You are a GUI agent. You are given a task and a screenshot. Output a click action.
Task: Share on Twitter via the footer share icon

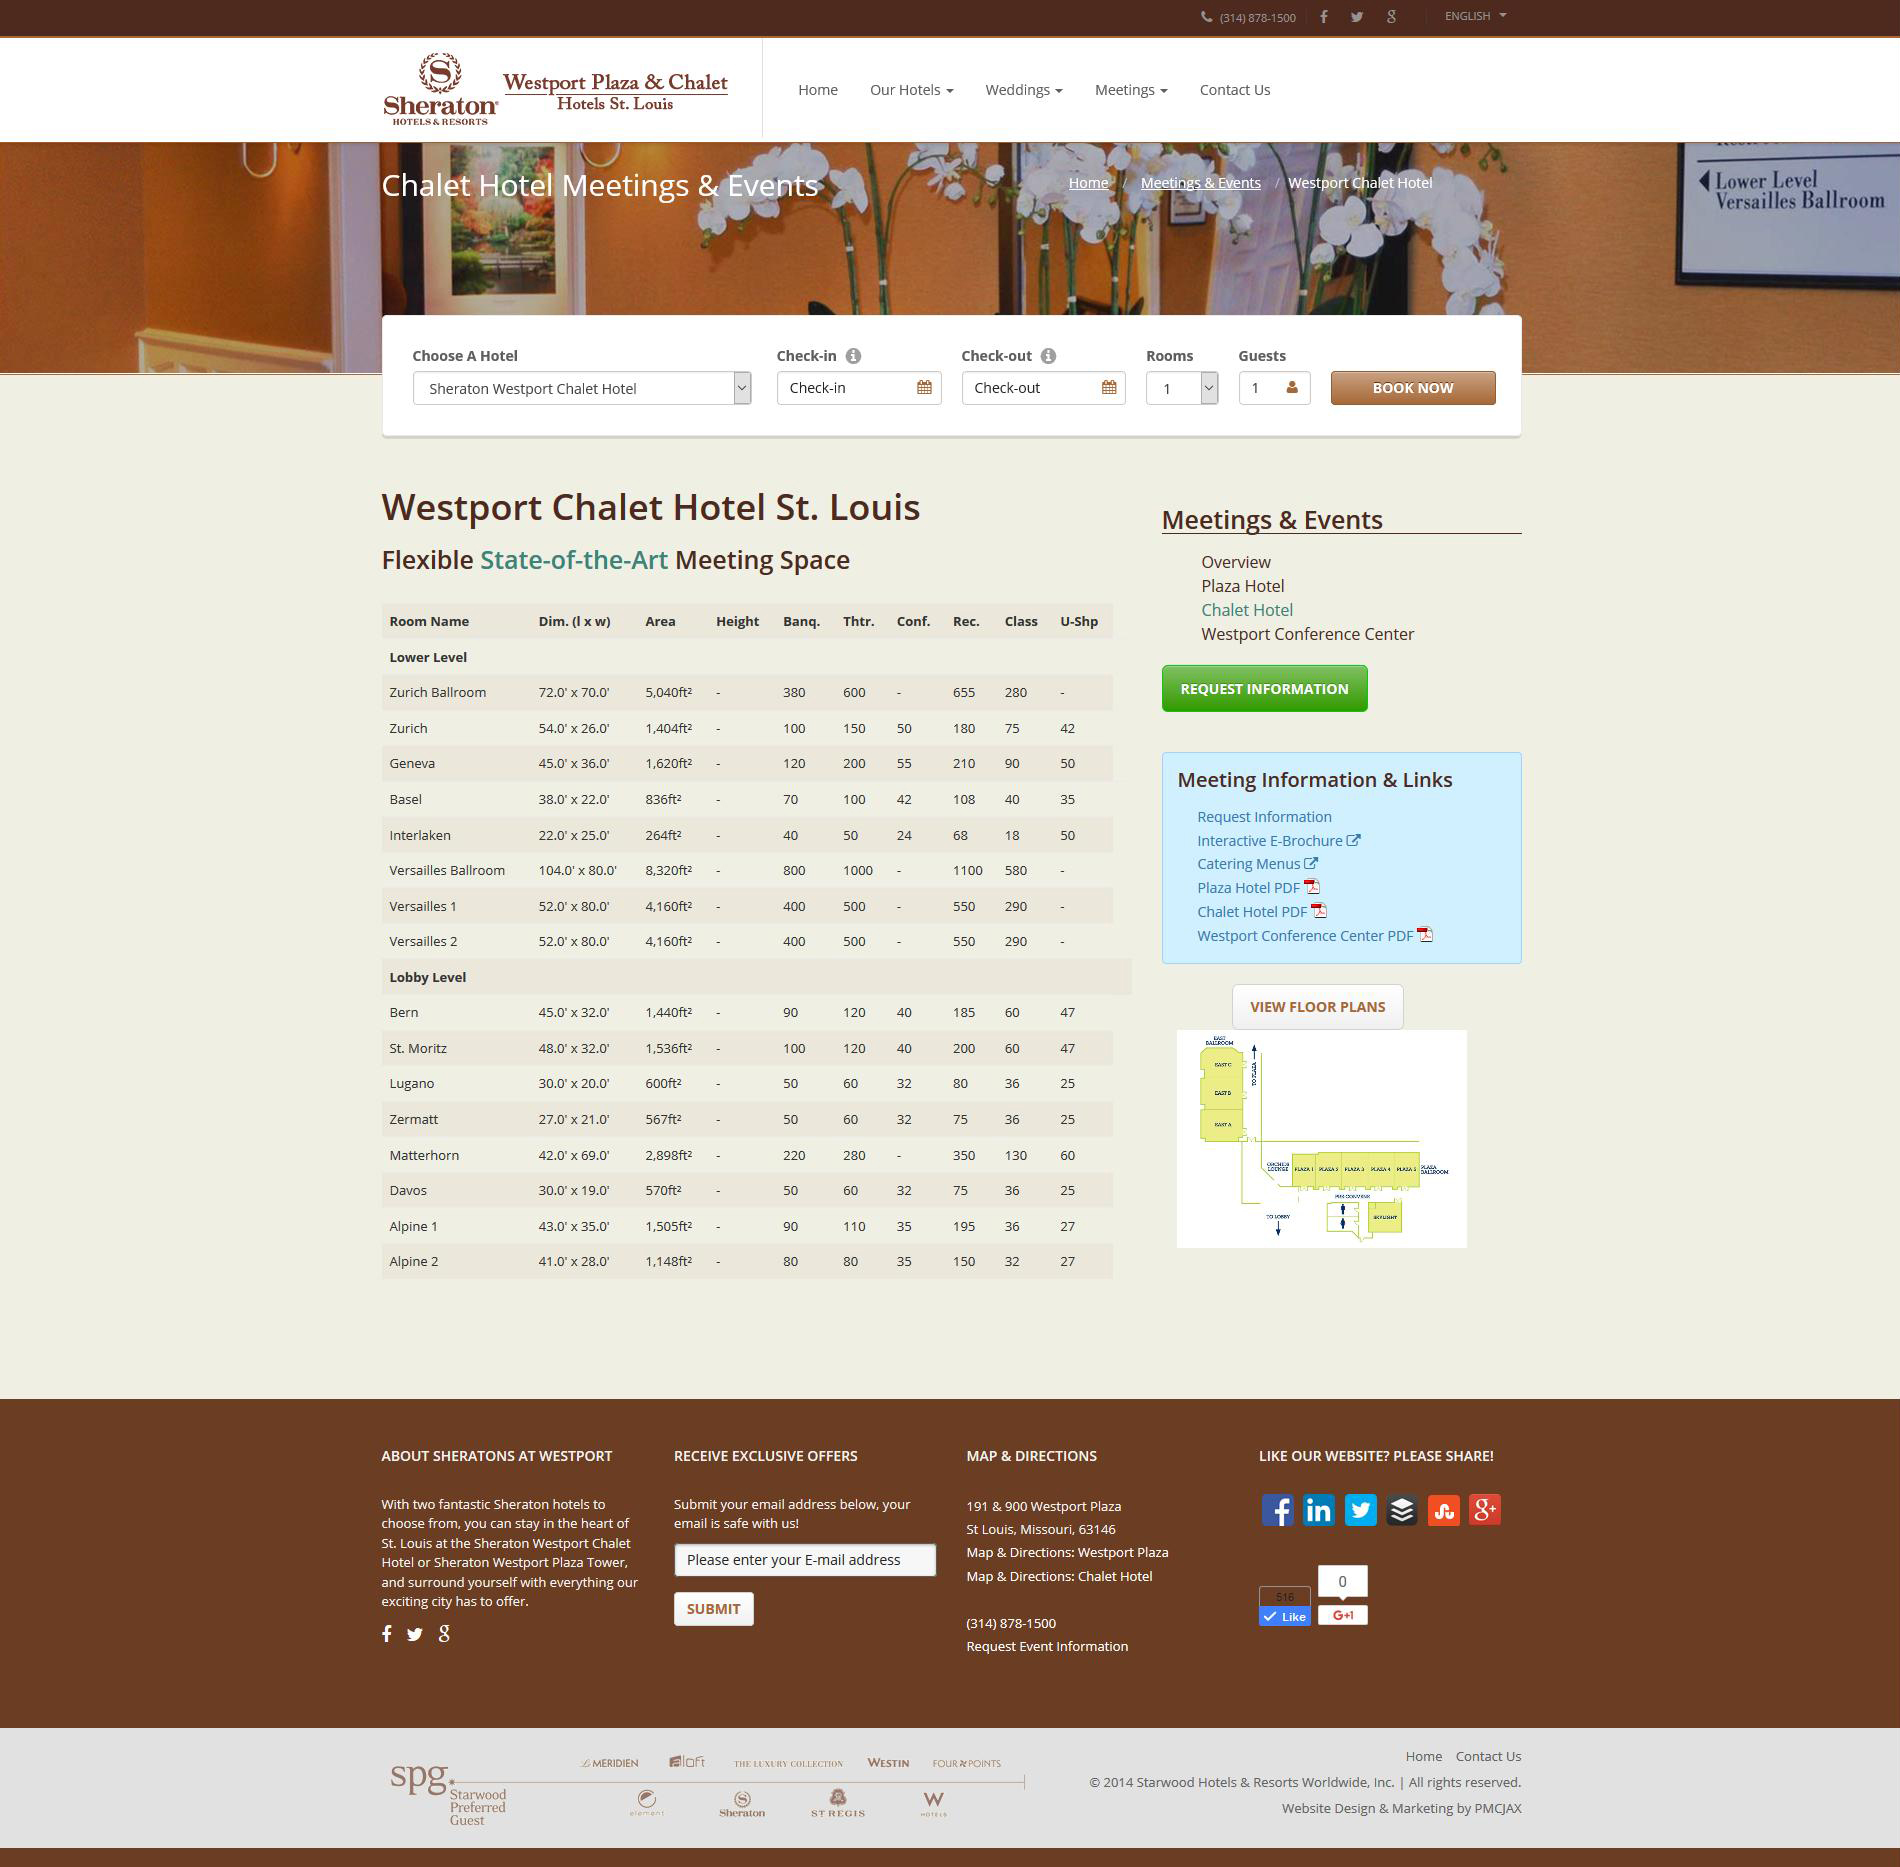pyautogui.click(x=1360, y=1510)
